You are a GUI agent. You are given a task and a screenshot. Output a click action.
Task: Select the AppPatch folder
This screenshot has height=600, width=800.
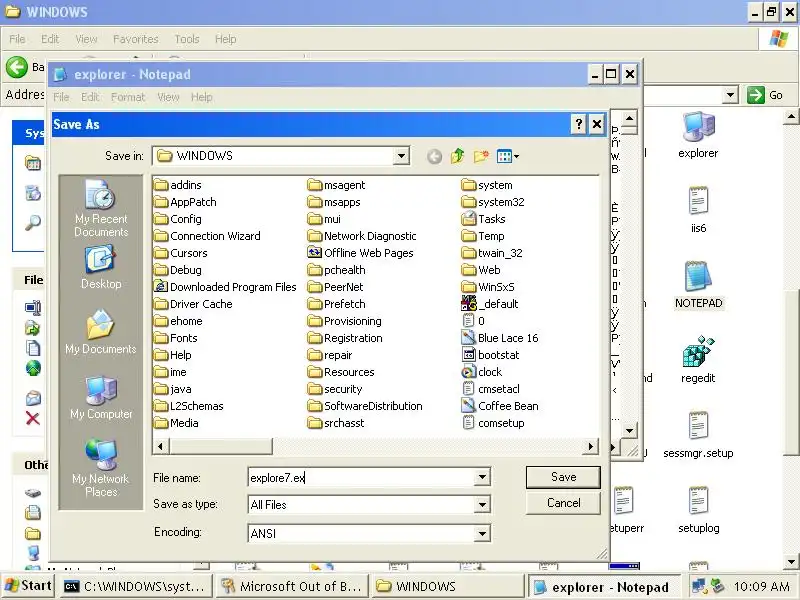coord(185,202)
